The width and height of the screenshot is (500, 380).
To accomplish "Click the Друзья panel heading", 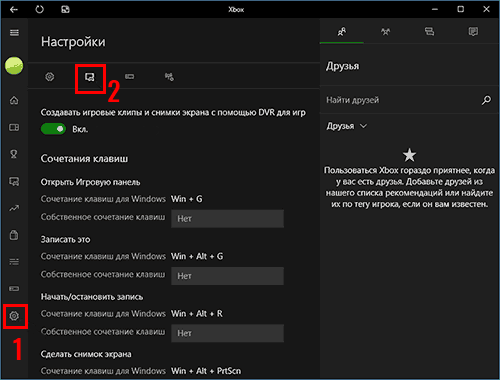I will coord(343,66).
